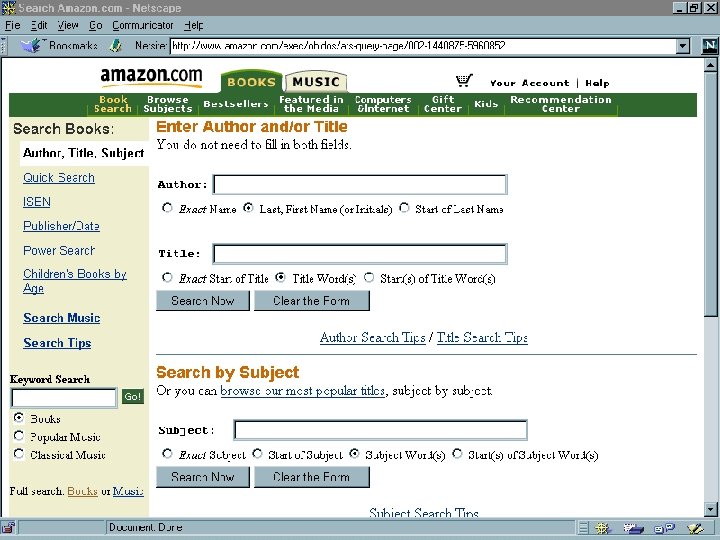The height and width of the screenshot is (540, 720).
Task: Click in the Subject text field
Action: pos(381,430)
